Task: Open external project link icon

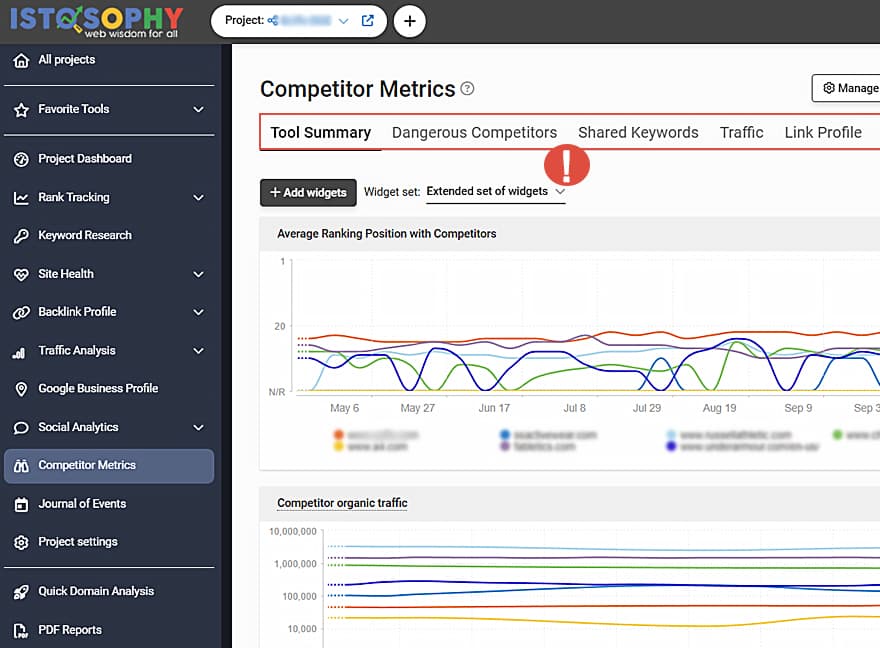Action: click(x=368, y=20)
